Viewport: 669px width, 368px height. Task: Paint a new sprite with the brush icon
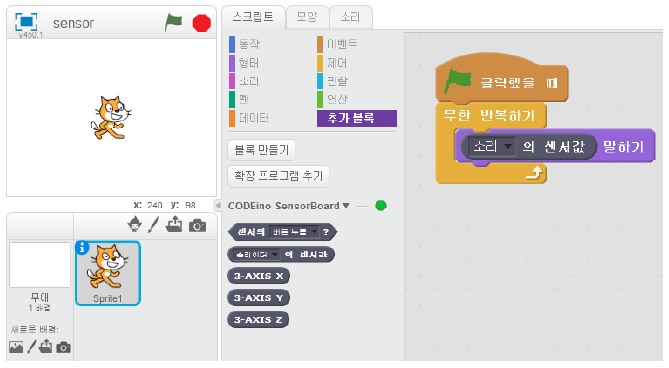click(x=154, y=225)
